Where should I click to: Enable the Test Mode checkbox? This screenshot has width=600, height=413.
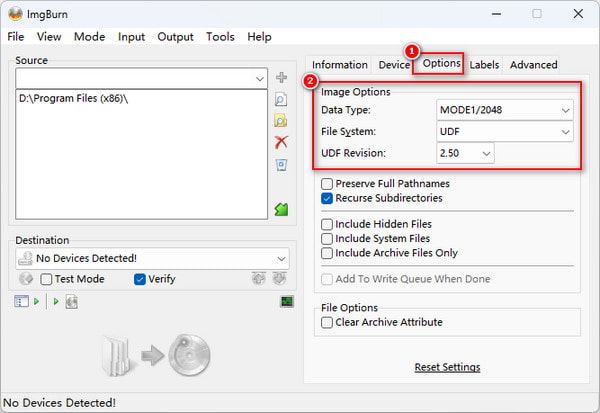[46, 279]
